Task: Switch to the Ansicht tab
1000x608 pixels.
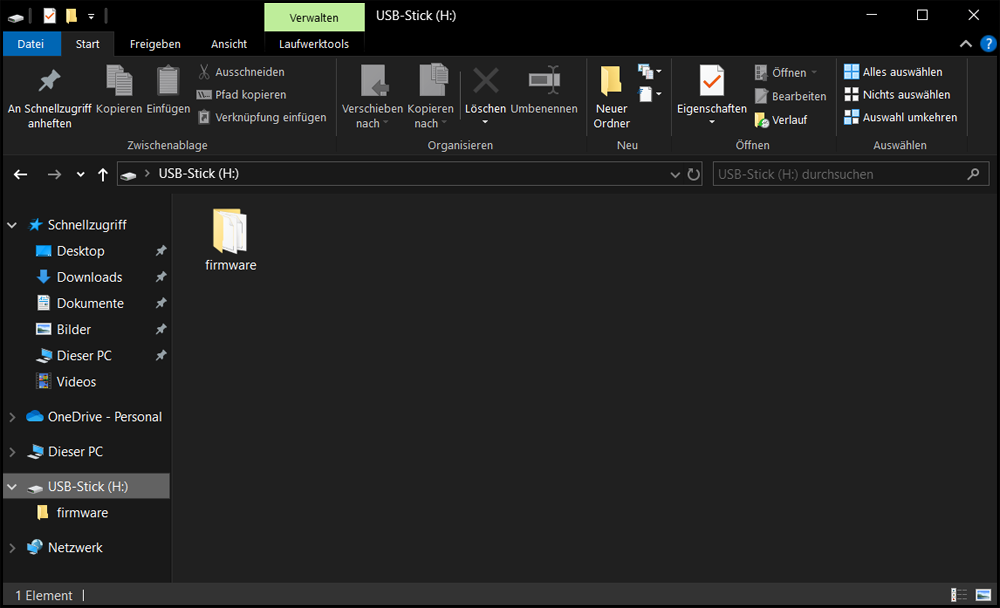Action: pos(229,44)
